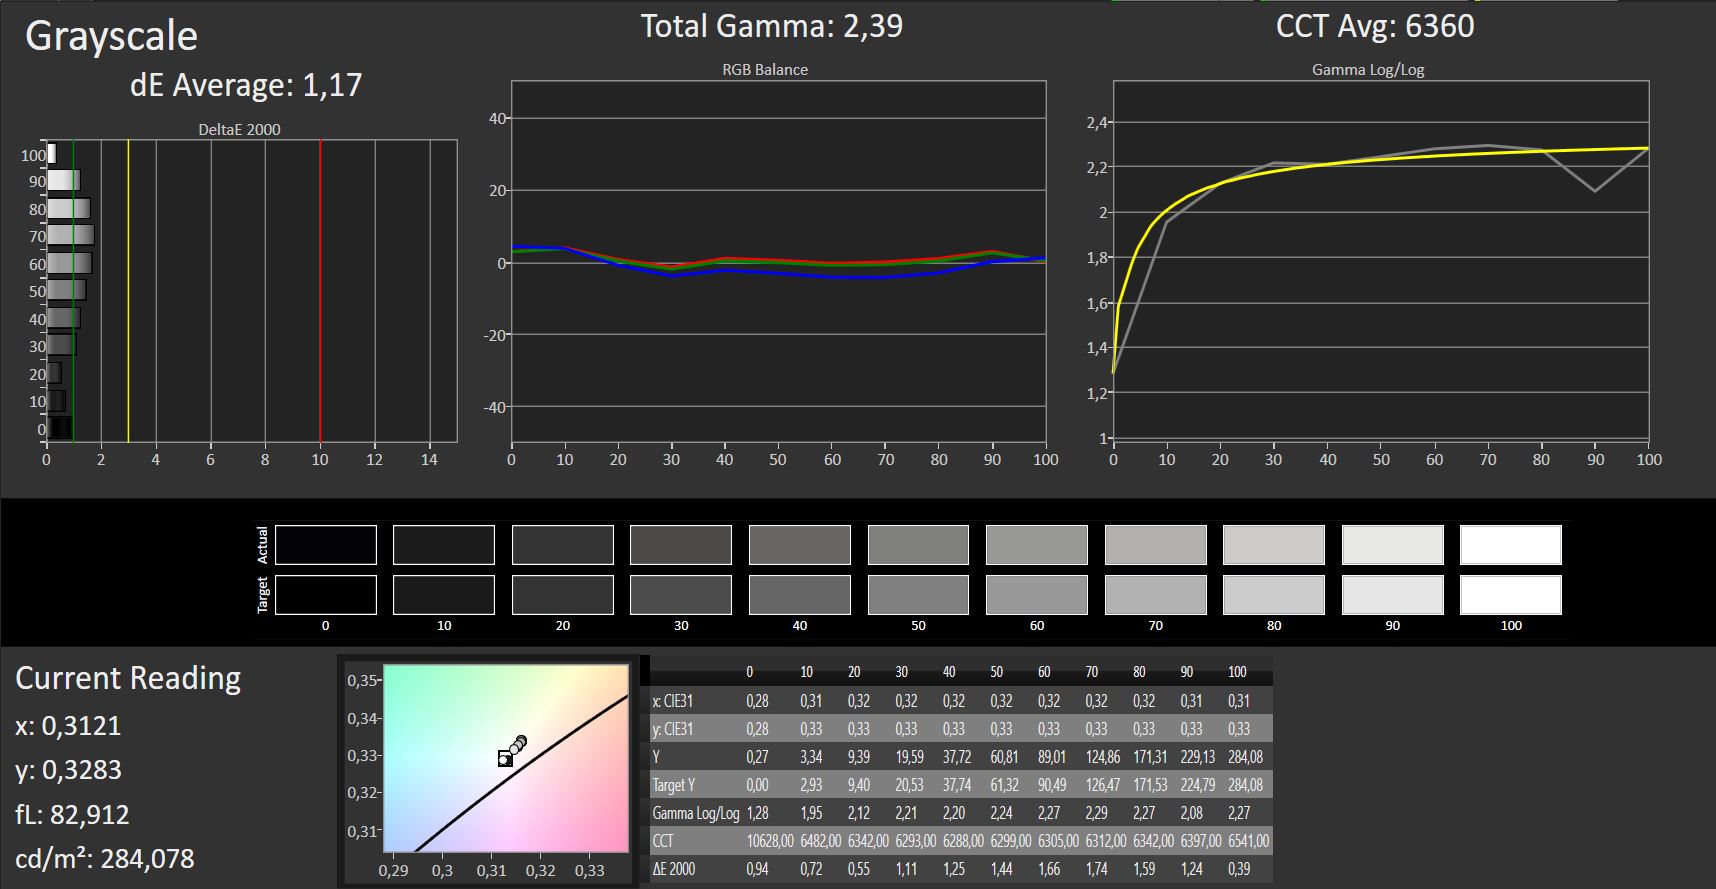Click the Actual swatch for level 90
Image resolution: width=1716 pixels, height=889 pixels.
coord(1392,545)
